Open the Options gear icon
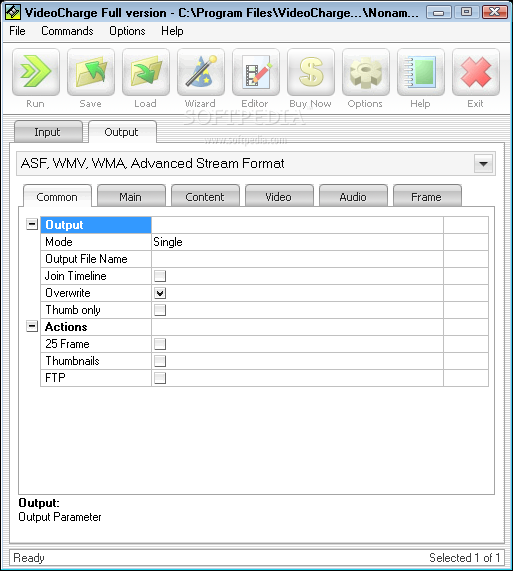This screenshot has height=571, width=513. (x=366, y=72)
